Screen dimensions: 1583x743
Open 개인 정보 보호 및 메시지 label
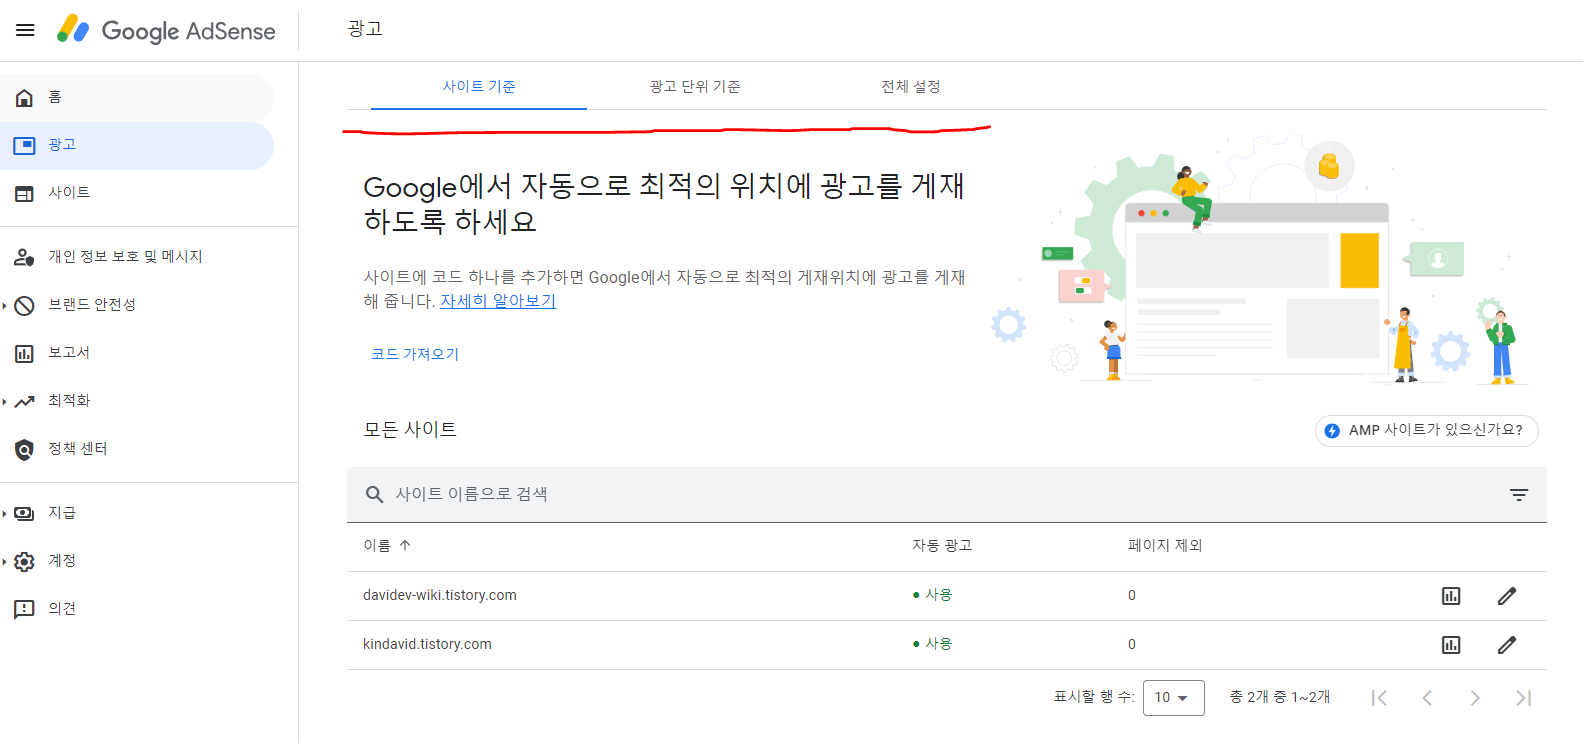pos(125,256)
